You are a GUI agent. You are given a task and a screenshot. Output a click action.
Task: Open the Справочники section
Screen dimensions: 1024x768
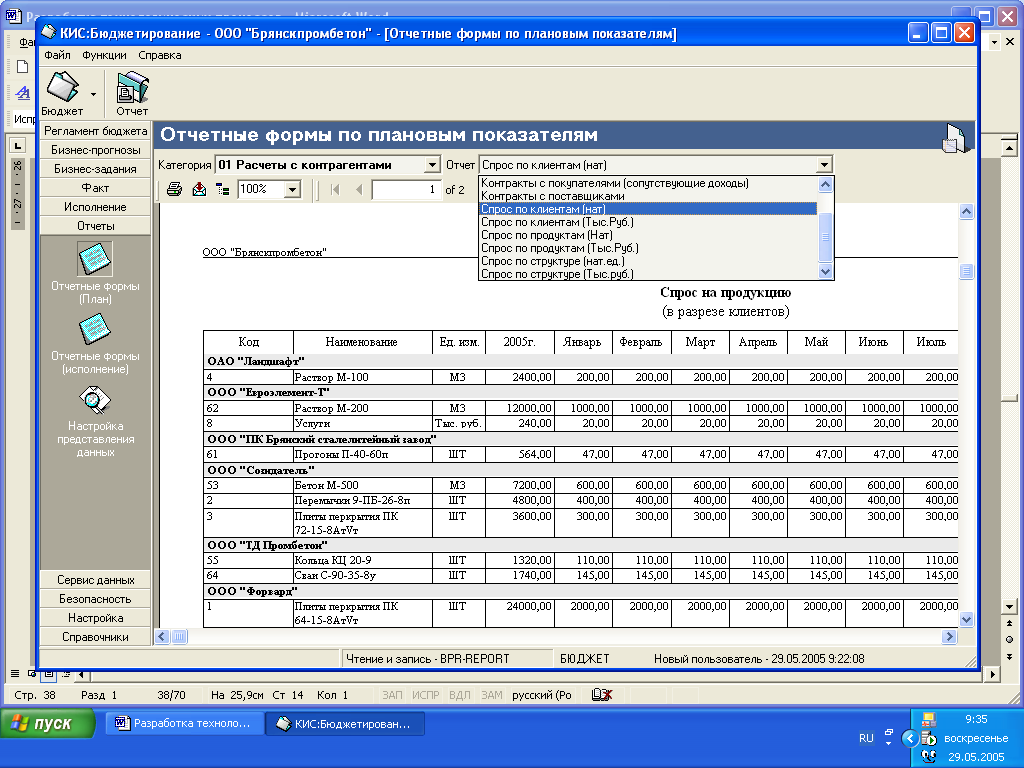(x=96, y=637)
